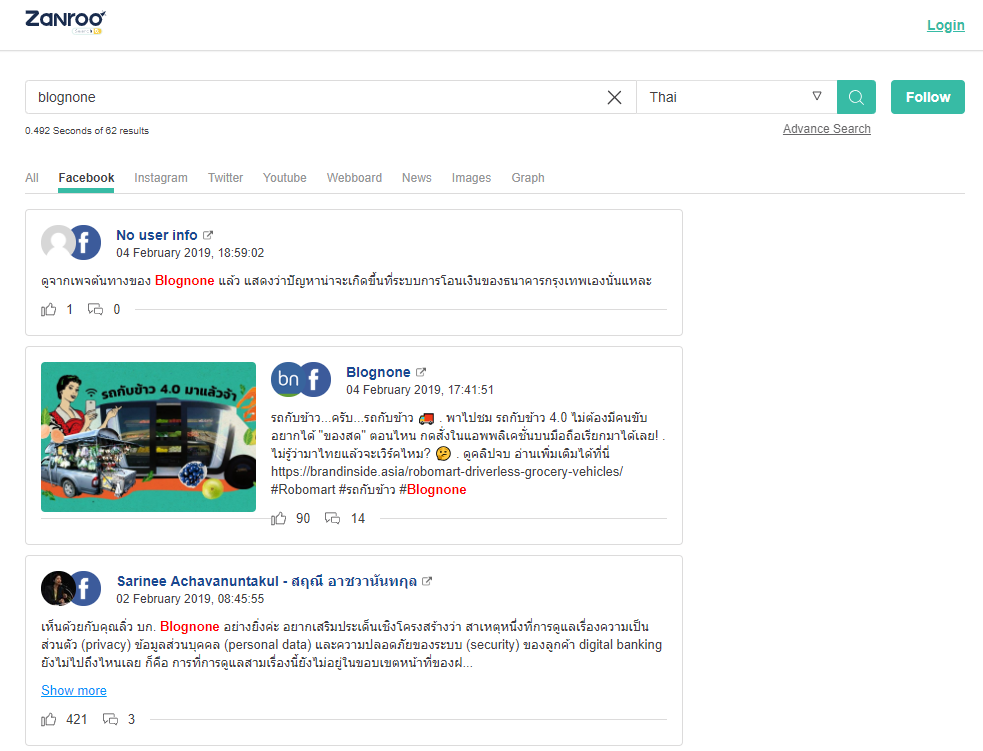Click #Blognone hashtag in Robomart post

point(433,490)
